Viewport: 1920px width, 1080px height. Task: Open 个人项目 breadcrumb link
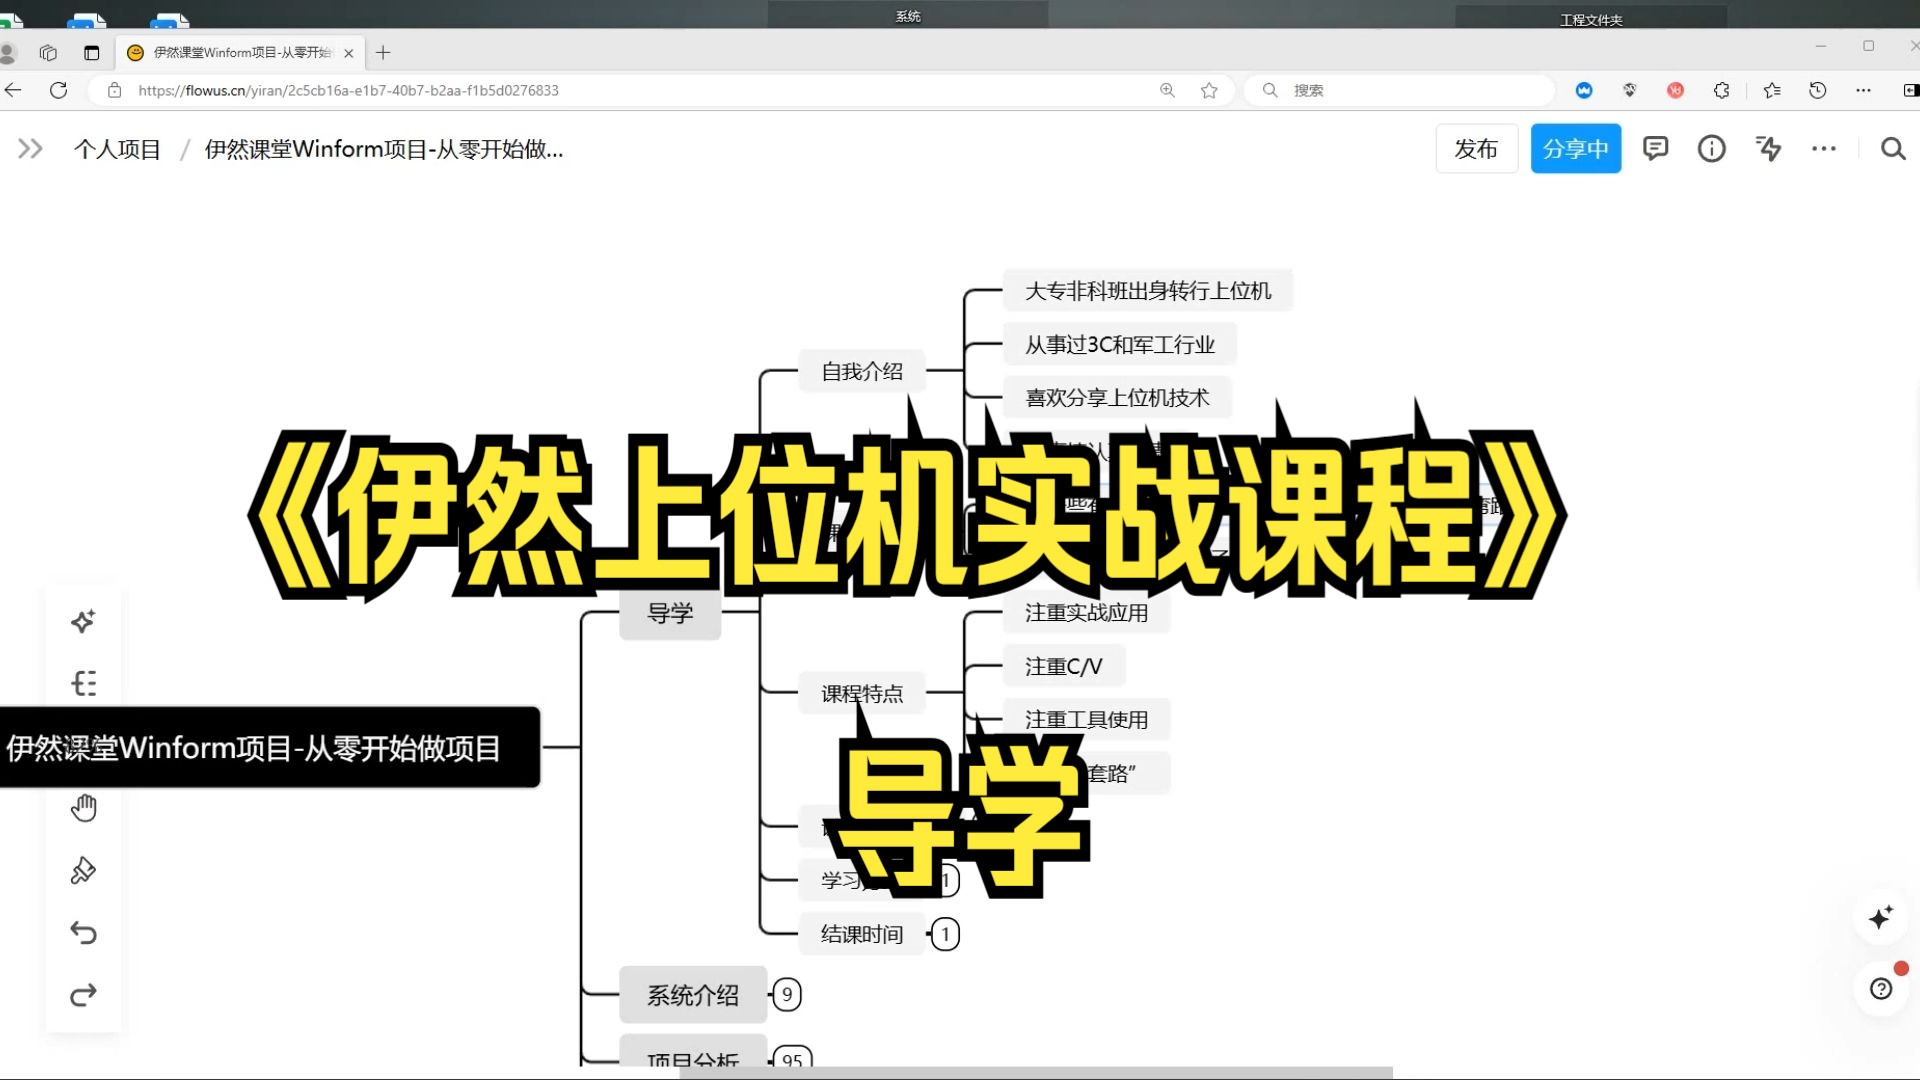[x=117, y=149]
